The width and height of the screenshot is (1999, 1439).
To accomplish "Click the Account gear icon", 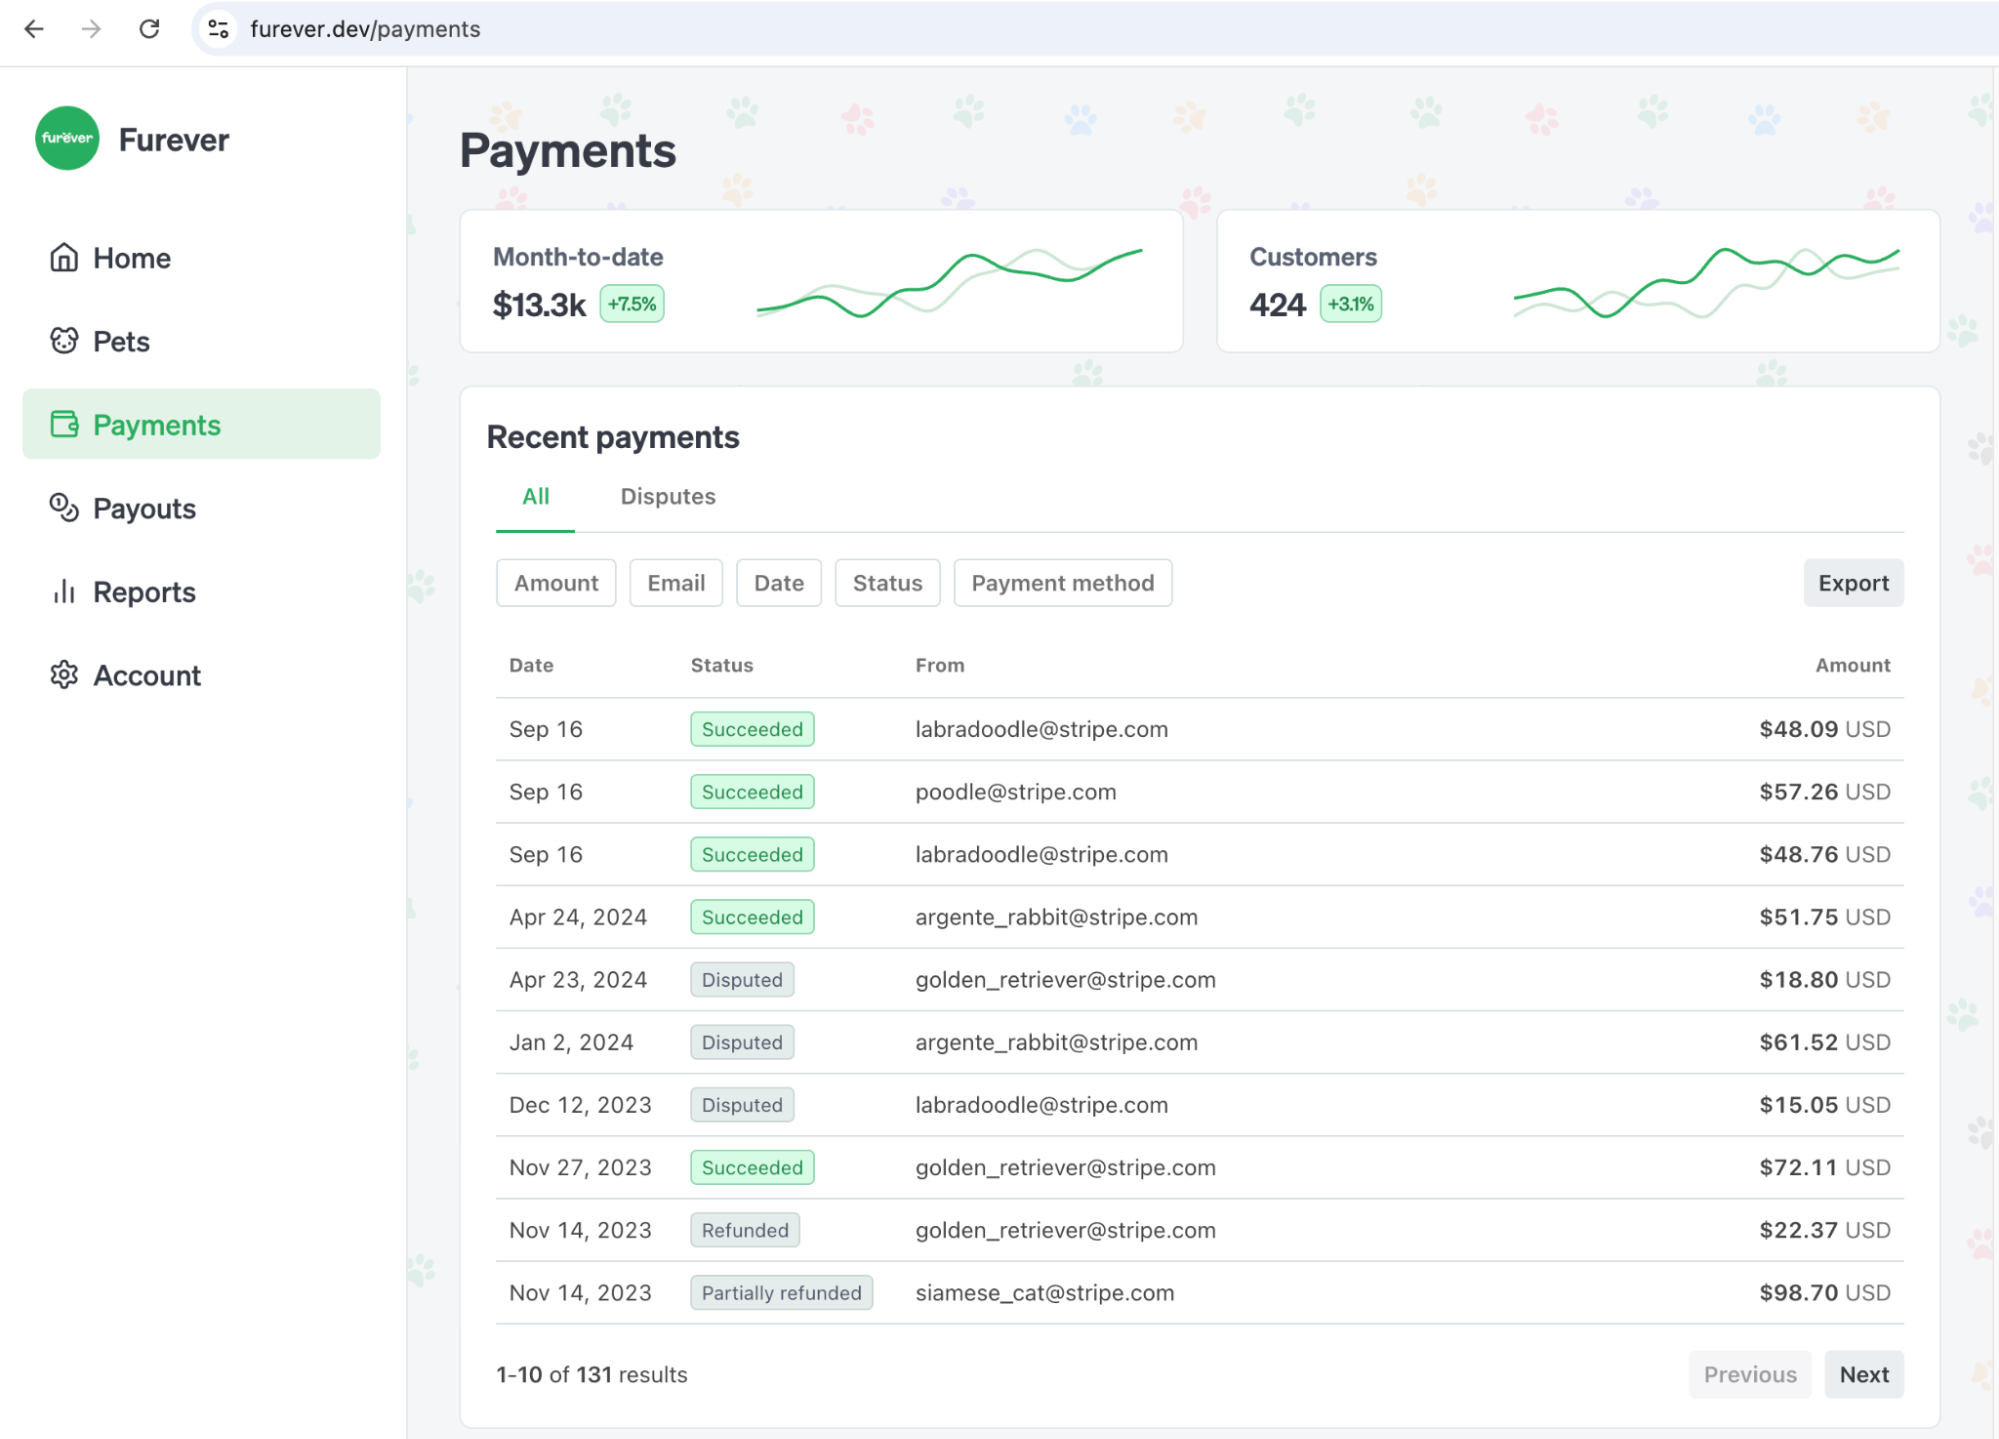I will point(64,675).
